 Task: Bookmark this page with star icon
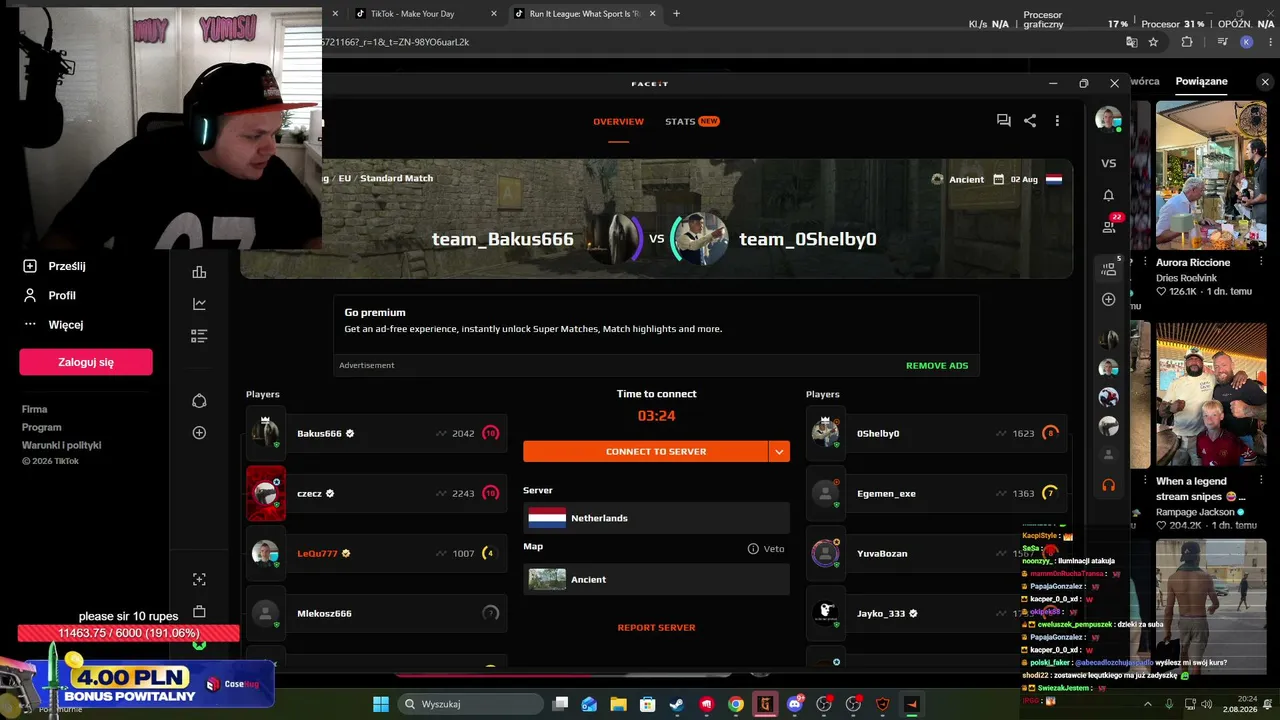(1153, 42)
